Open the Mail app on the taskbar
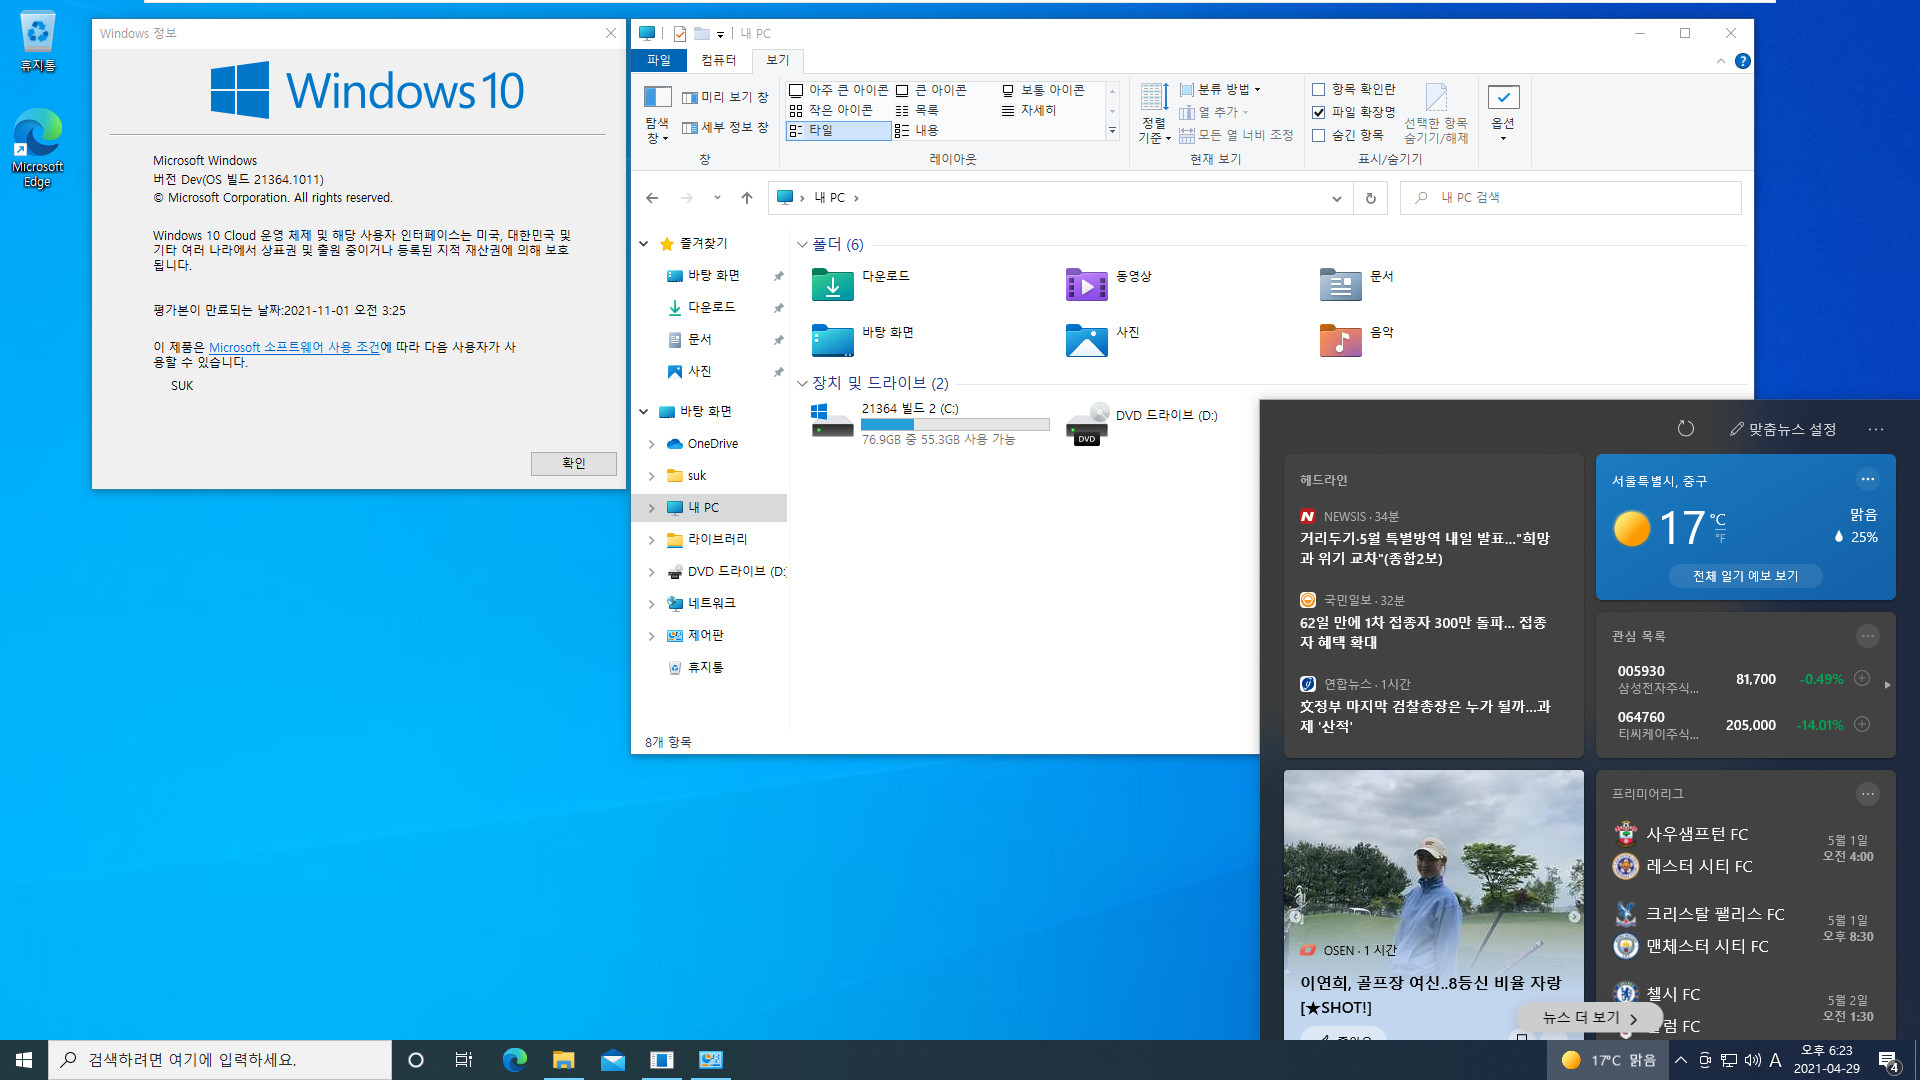1920x1080 pixels. (612, 1060)
